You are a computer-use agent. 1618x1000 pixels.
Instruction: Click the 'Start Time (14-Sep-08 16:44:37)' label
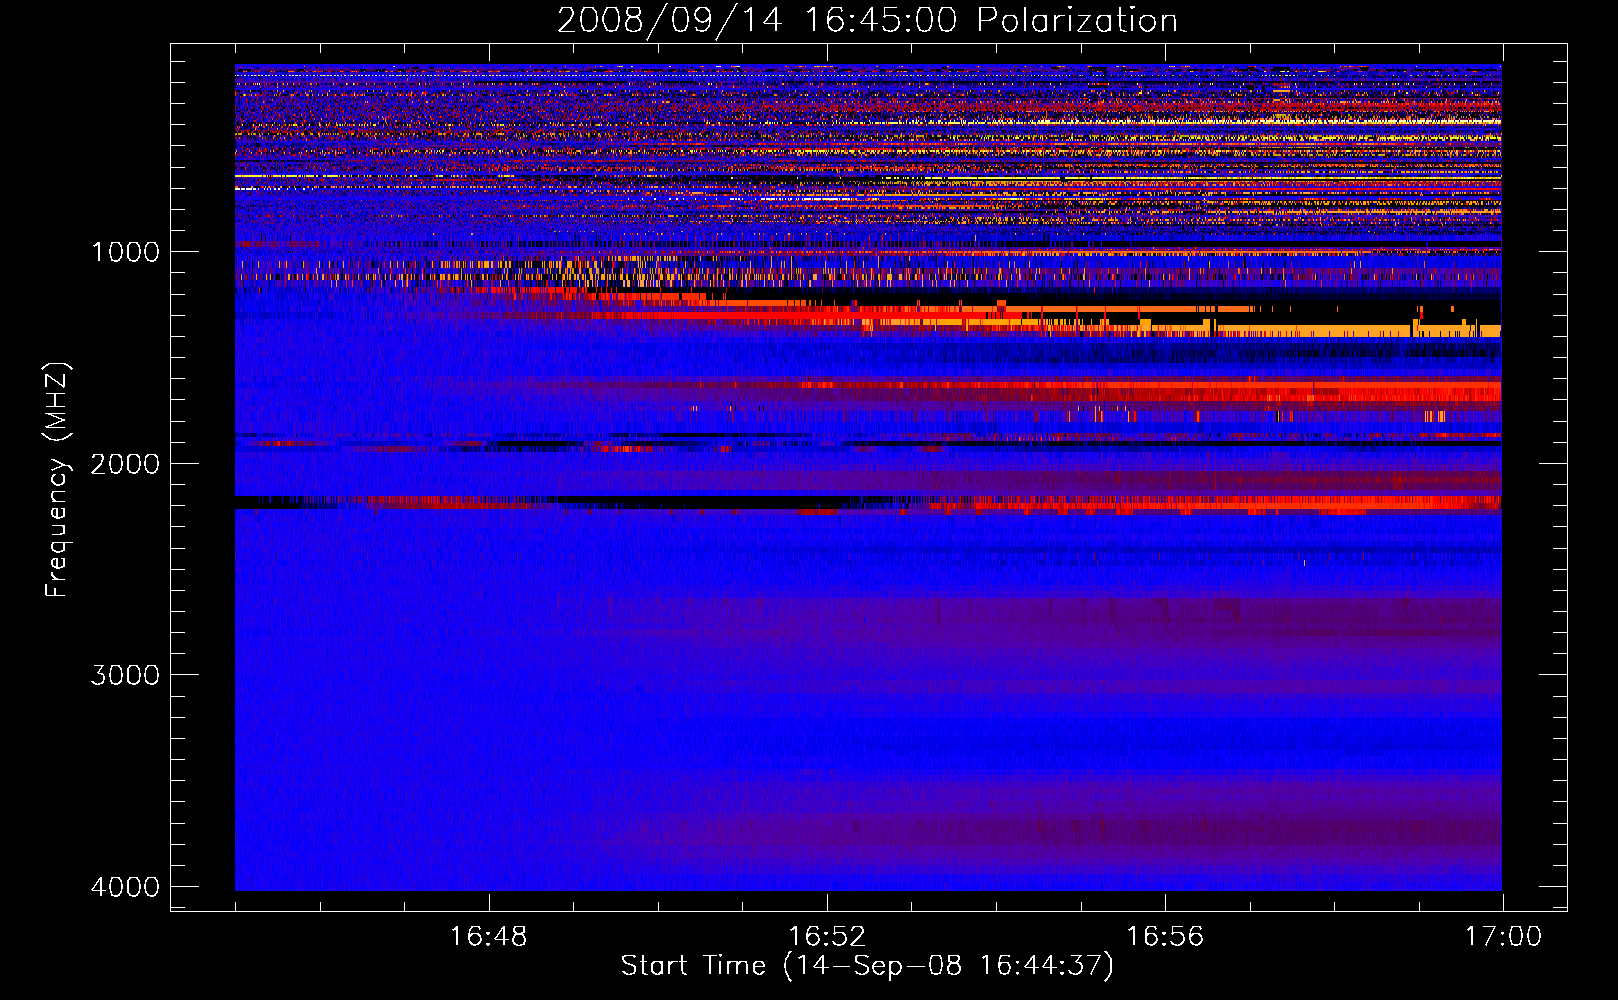[867, 966]
